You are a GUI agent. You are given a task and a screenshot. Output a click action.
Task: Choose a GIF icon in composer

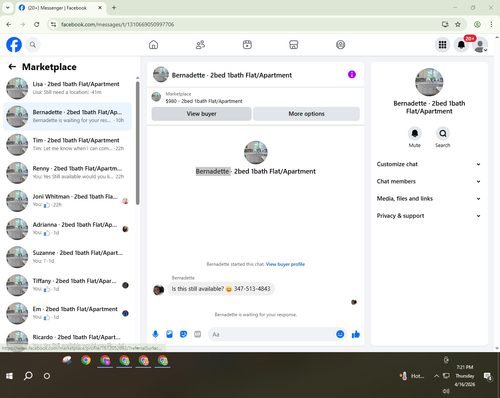(x=198, y=334)
